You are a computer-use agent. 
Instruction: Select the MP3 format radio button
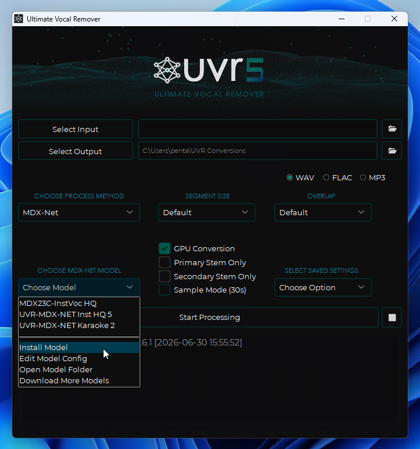pyautogui.click(x=363, y=178)
